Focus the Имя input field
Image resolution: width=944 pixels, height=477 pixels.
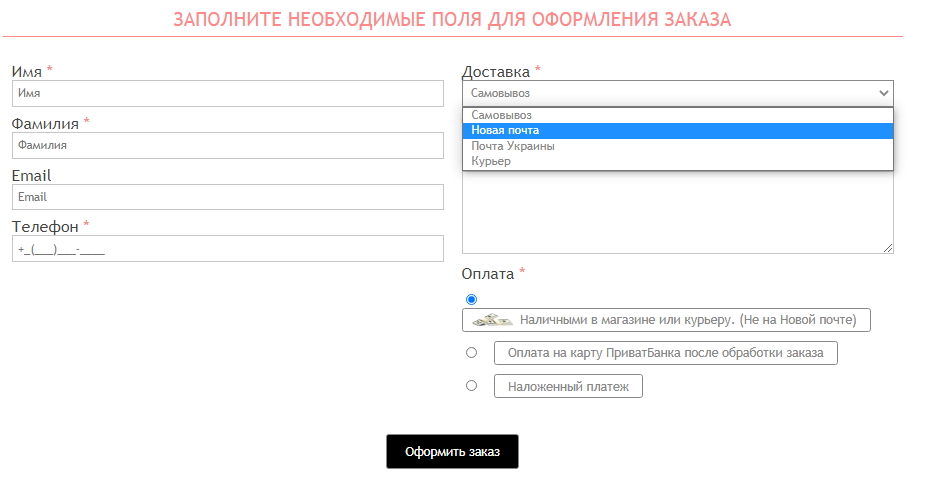click(x=228, y=93)
